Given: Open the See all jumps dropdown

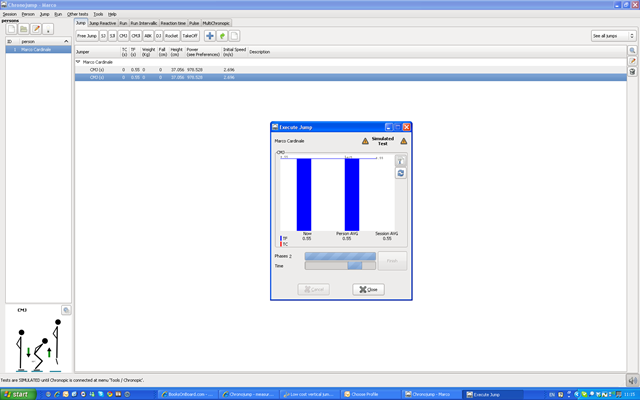Looking at the screenshot, I should 613,36.
